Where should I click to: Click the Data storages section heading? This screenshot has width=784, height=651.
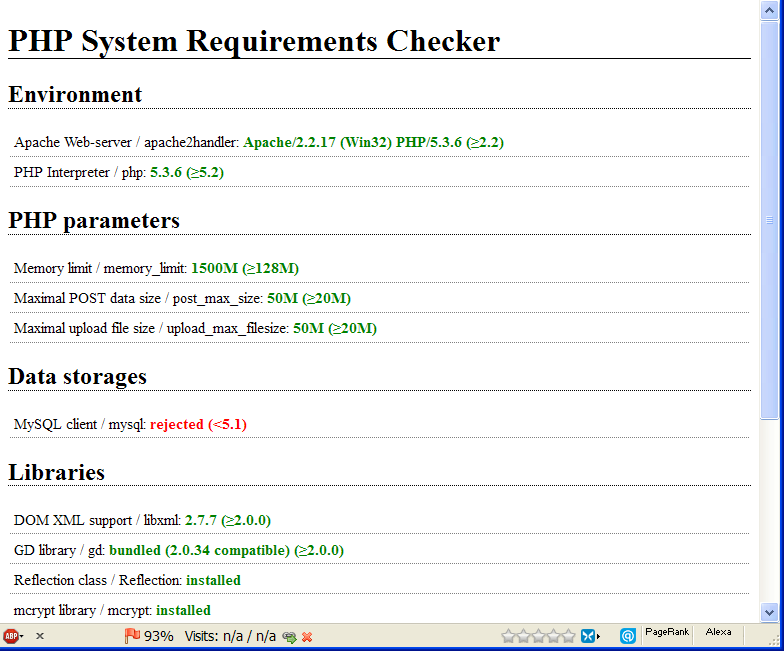78,376
